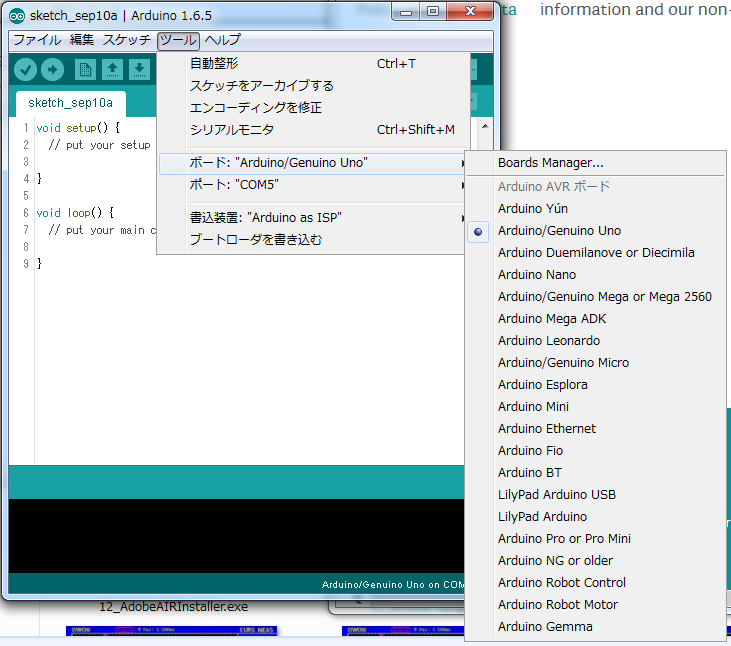Click the editor scrollbar up arrow

tap(485, 126)
